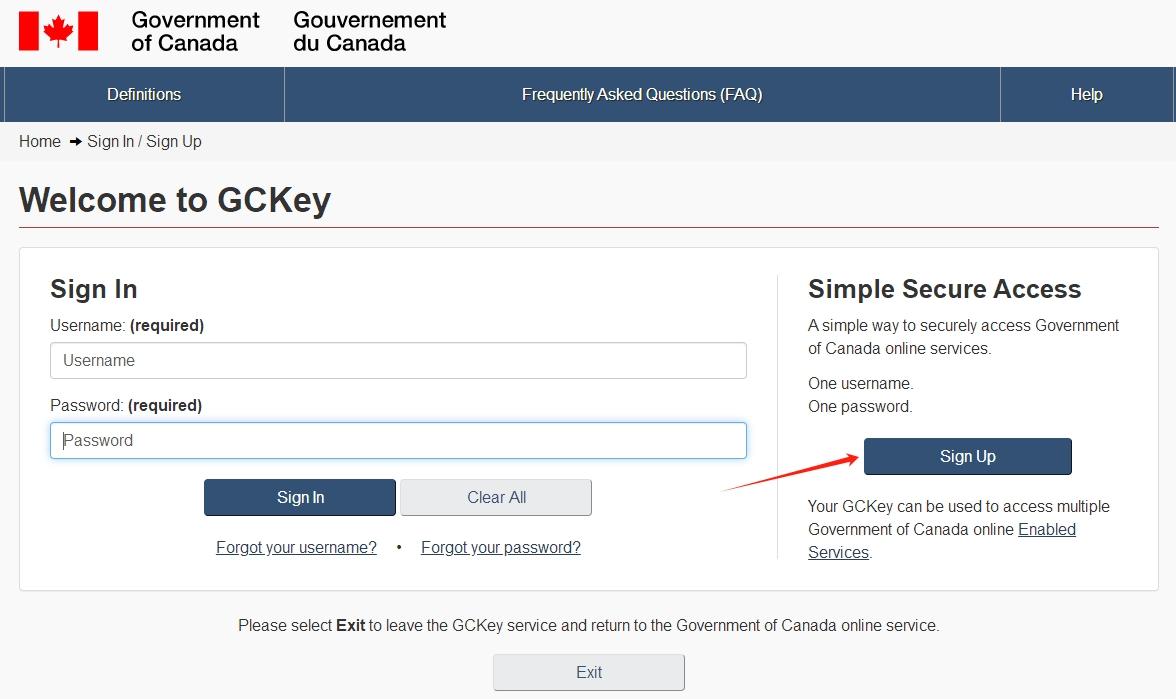This screenshot has height=699, width=1176.
Task: Open Frequently Asked Questions (FAQ)
Action: pyautogui.click(x=642, y=95)
